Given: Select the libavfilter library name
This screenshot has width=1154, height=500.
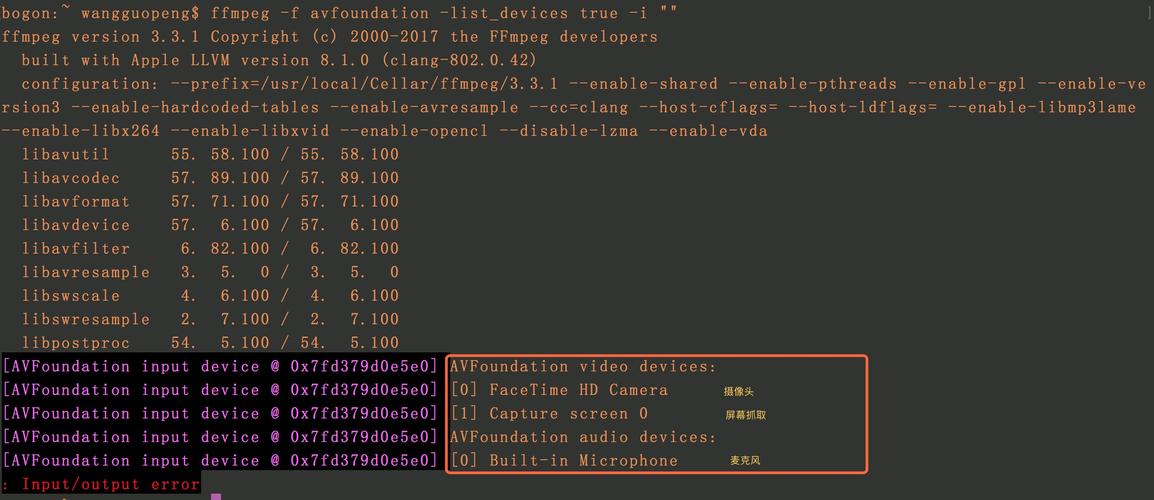Looking at the screenshot, I should pyautogui.click(x=75, y=249).
